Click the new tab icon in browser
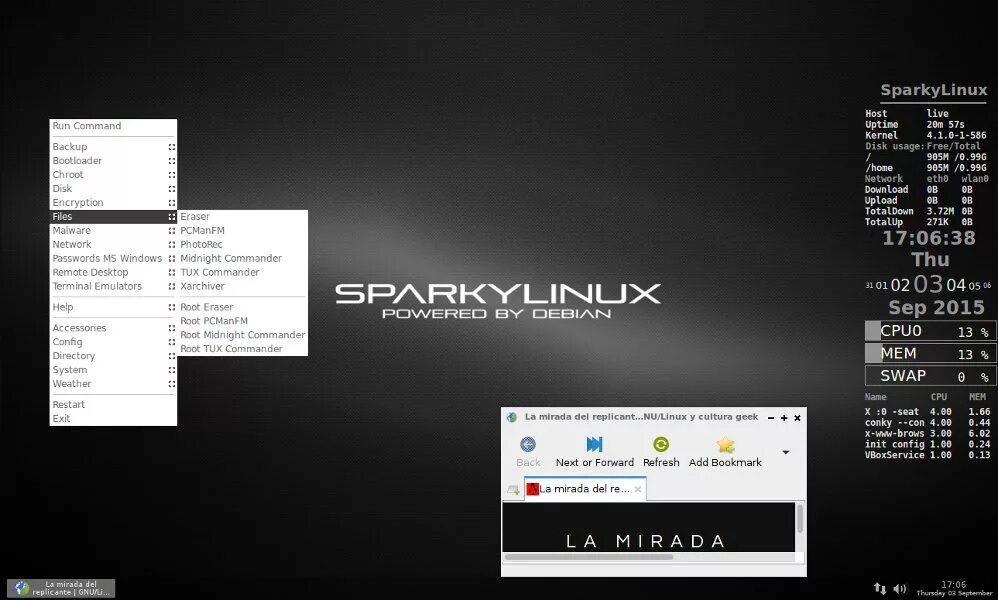The width and height of the screenshot is (998, 600). pos(513,489)
